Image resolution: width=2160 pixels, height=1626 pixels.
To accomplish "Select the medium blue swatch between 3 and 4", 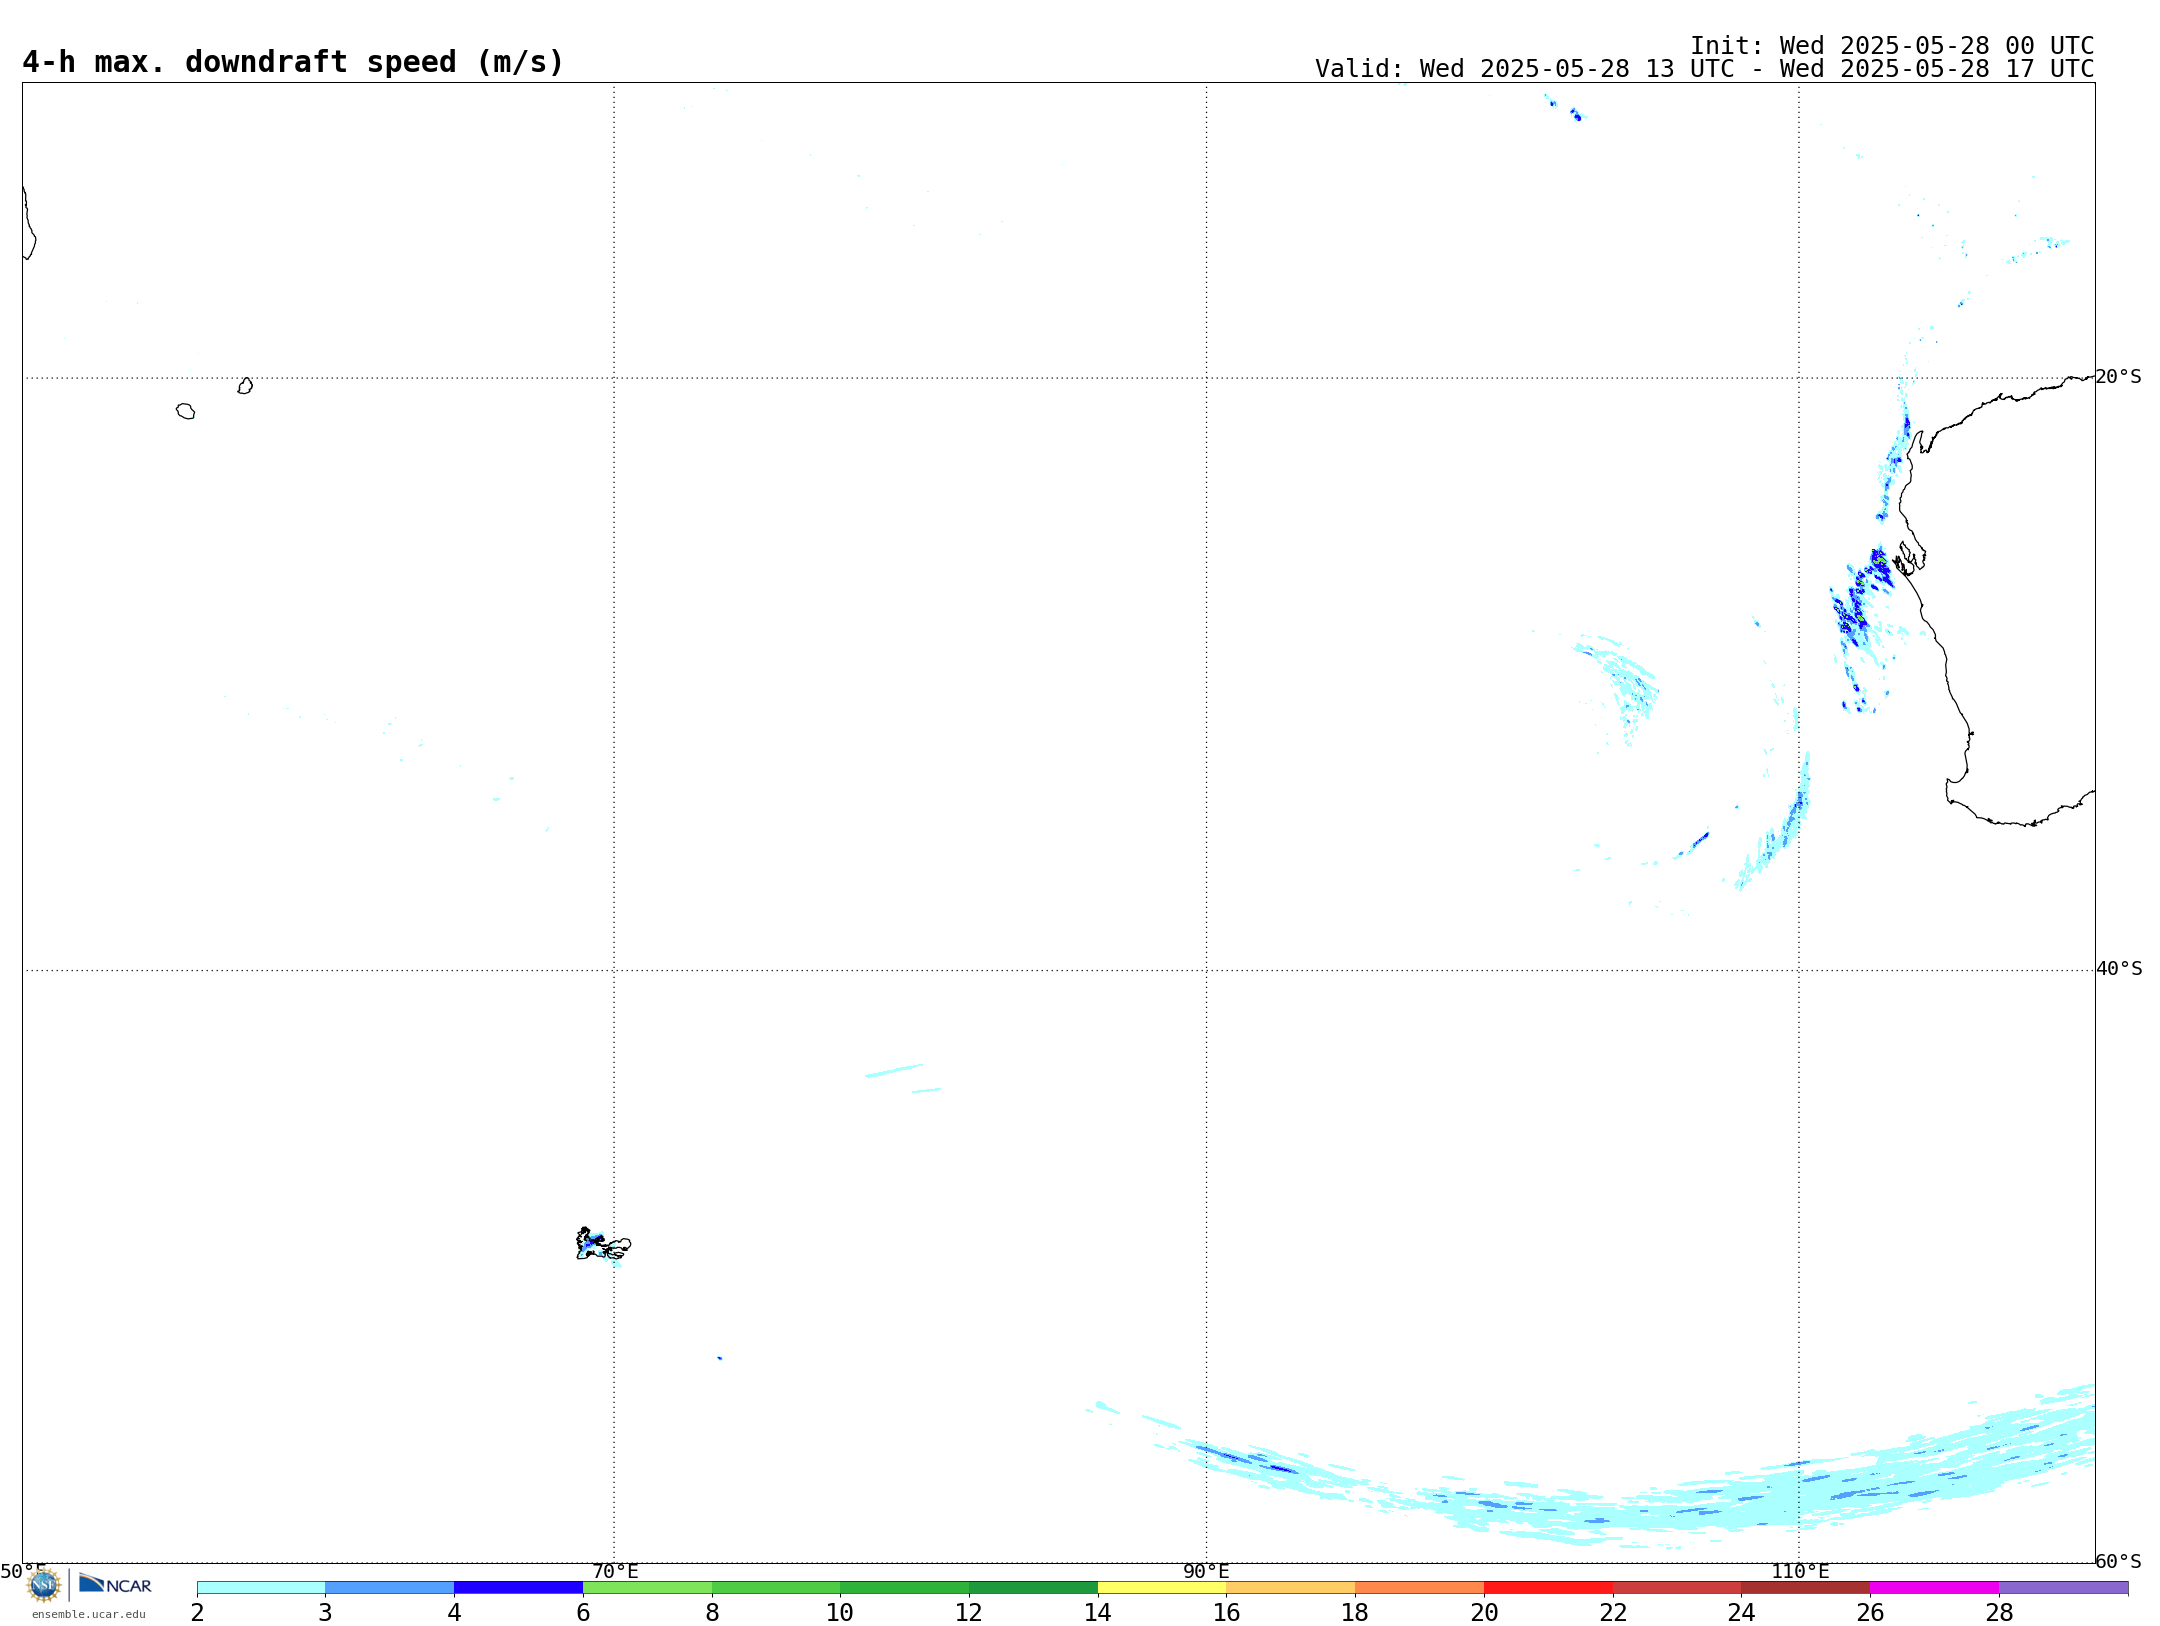I will point(390,1587).
